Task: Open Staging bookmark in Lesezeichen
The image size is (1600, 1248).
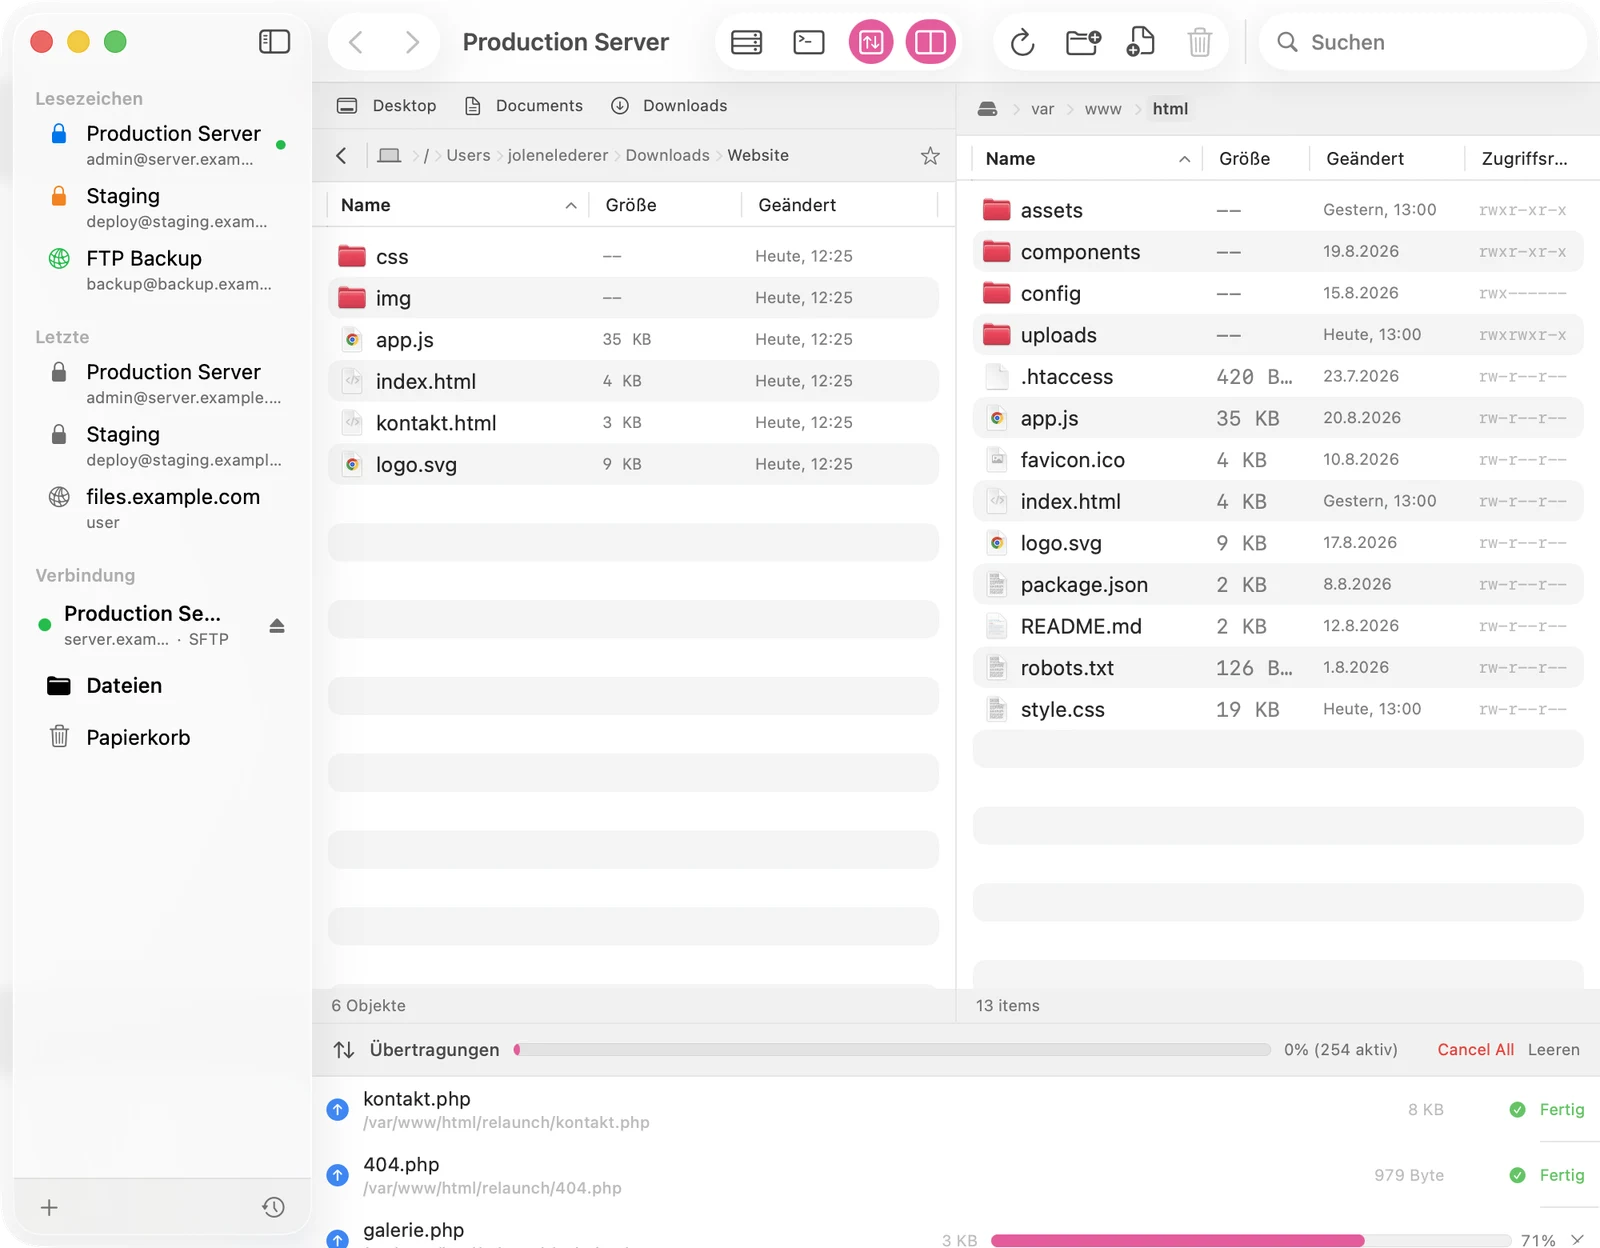Action: tap(162, 207)
